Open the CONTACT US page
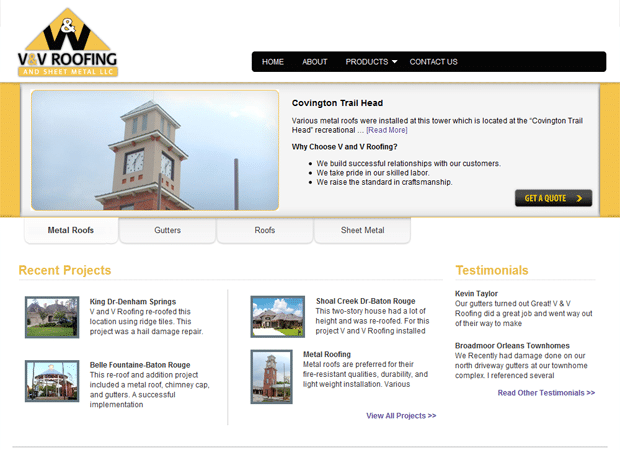The width and height of the screenshot is (620, 450). (433, 62)
